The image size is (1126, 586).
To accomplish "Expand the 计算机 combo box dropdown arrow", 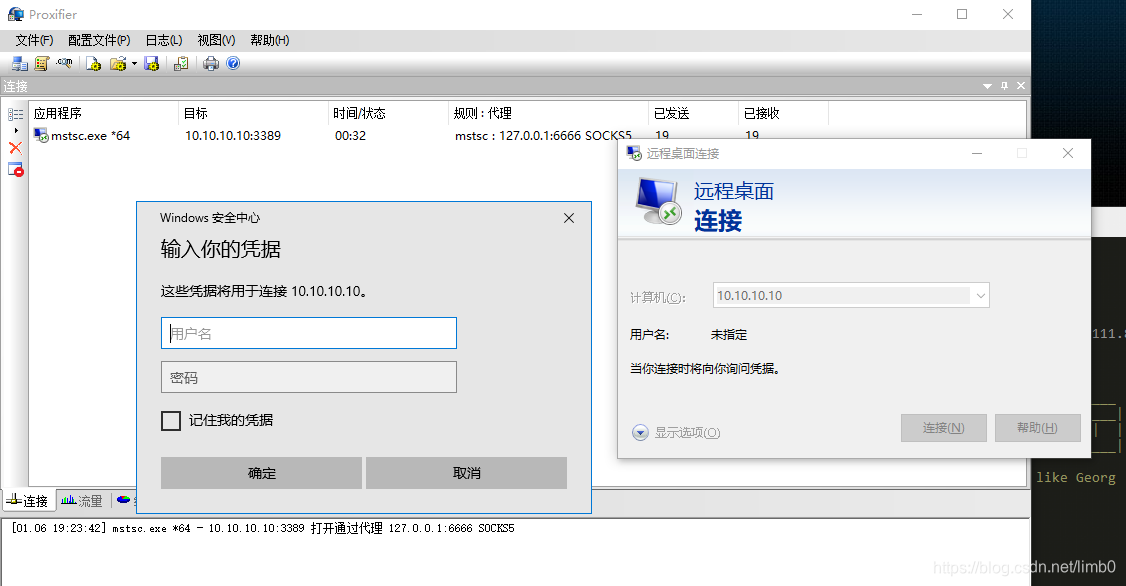I will coord(980,296).
